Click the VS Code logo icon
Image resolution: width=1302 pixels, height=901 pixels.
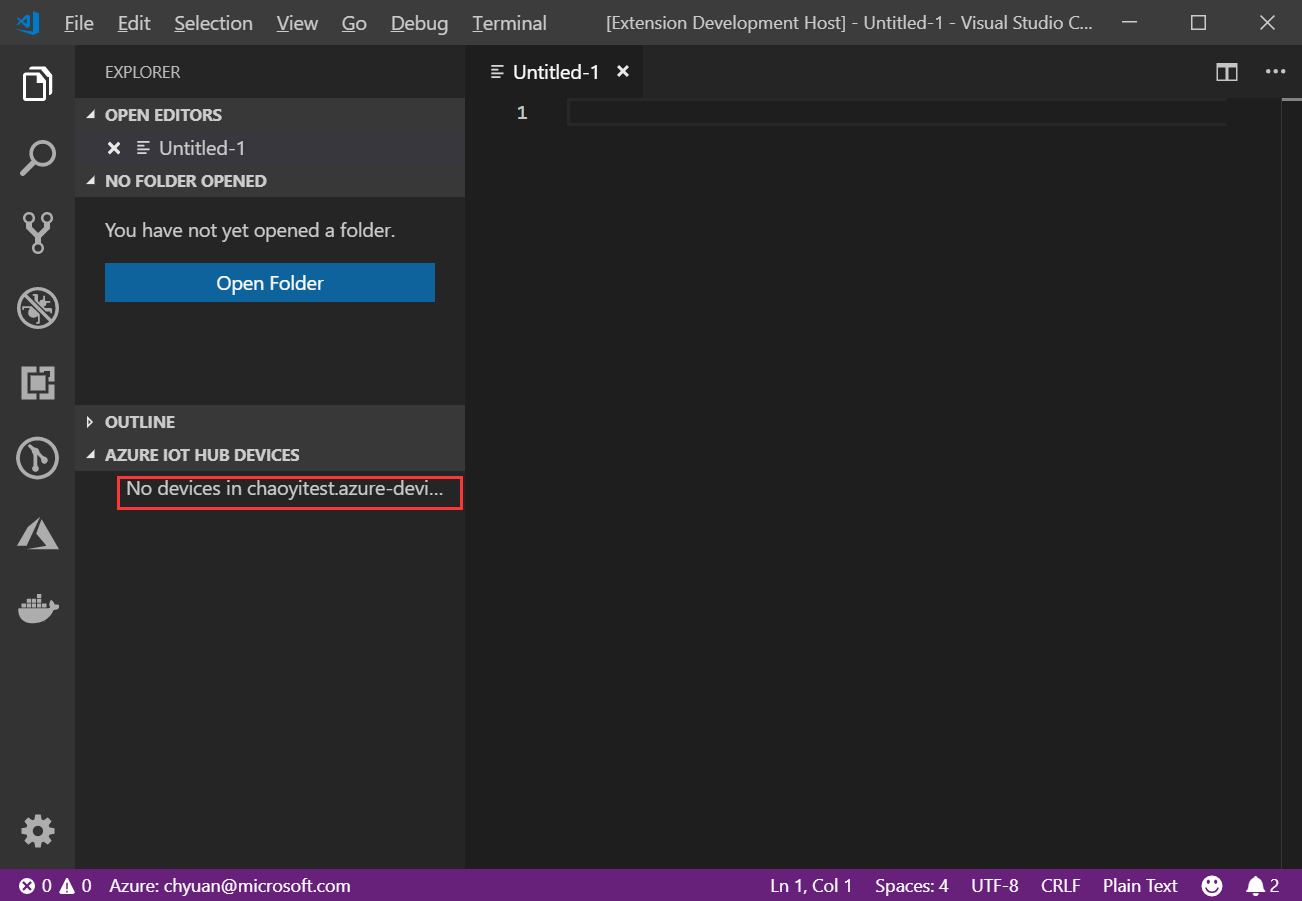pyautogui.click(x=28, y=22)
